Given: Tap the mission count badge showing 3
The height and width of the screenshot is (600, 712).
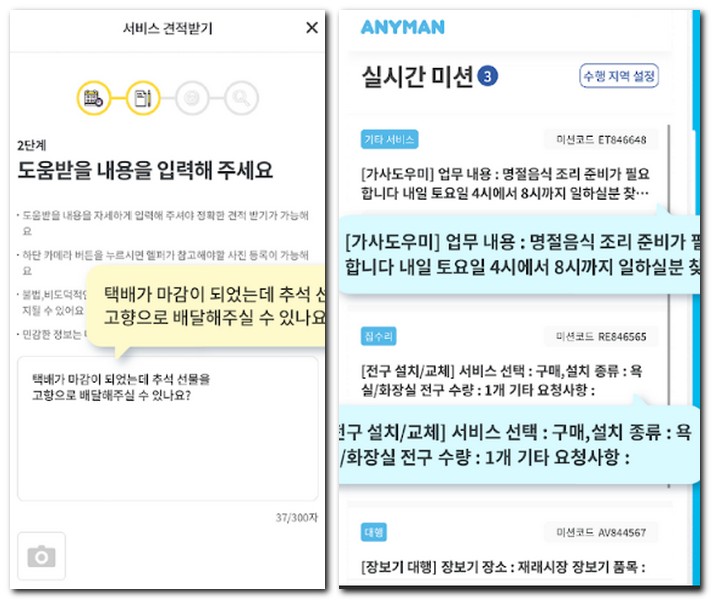Looking at the screenshot, I should (x=488, y=76).
